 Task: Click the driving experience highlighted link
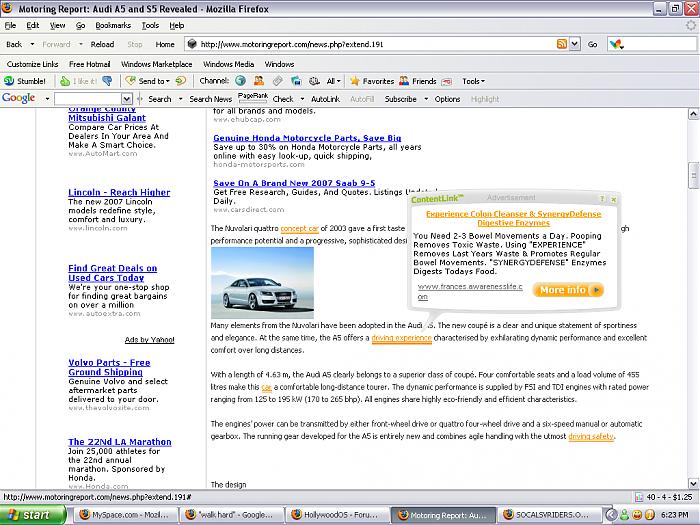pos(401,338)
